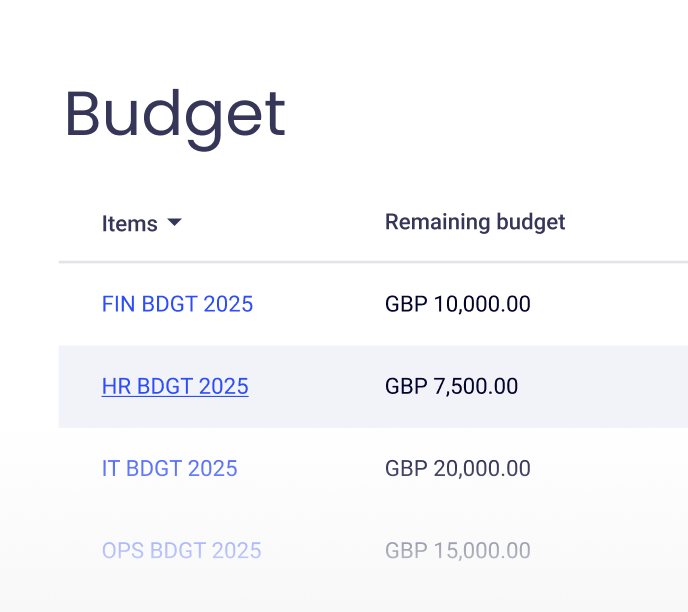The width and height of the screenshot is (688, 612).
Task: Select the IT budget row's empty area
Action: (x=610, y=468)
